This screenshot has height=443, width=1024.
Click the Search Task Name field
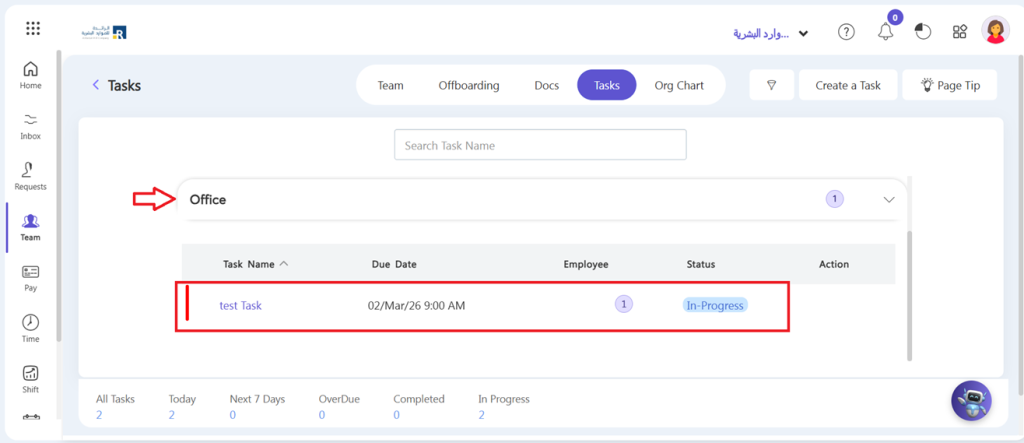540,145
